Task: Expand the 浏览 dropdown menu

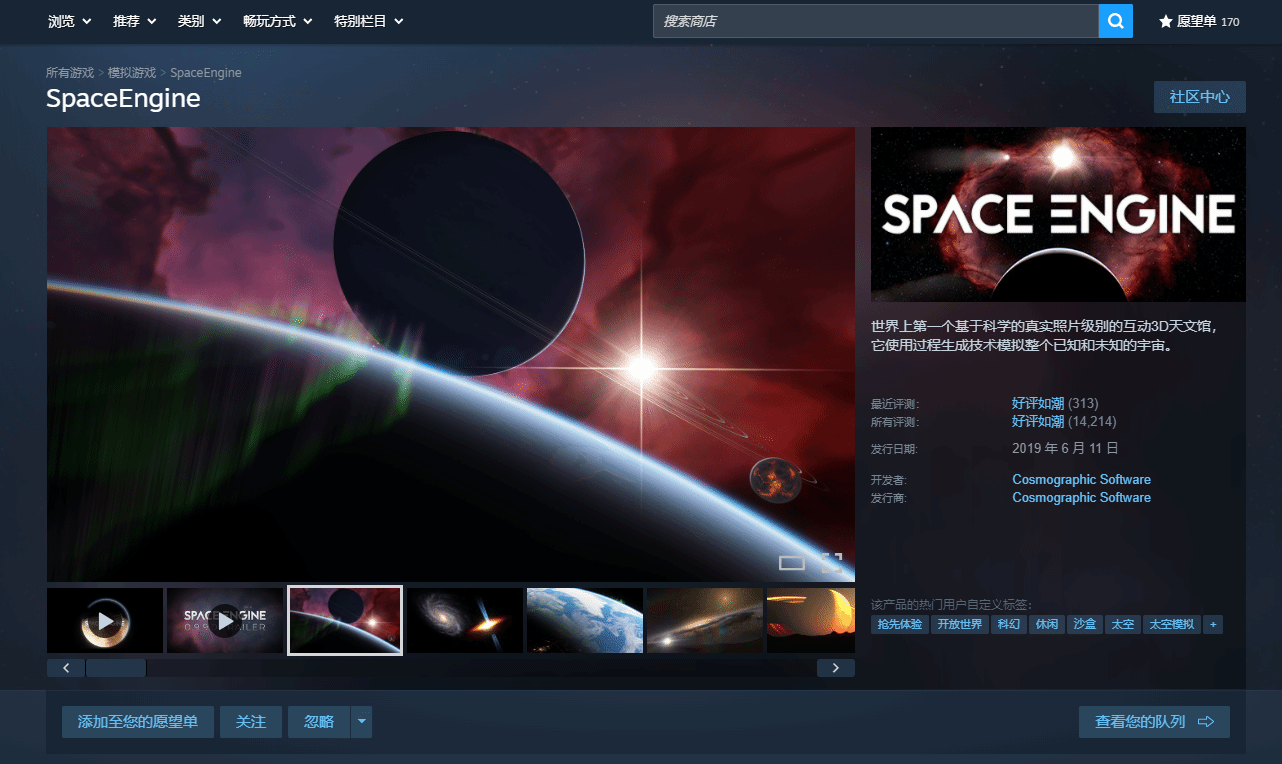Action: click(70, 21)
